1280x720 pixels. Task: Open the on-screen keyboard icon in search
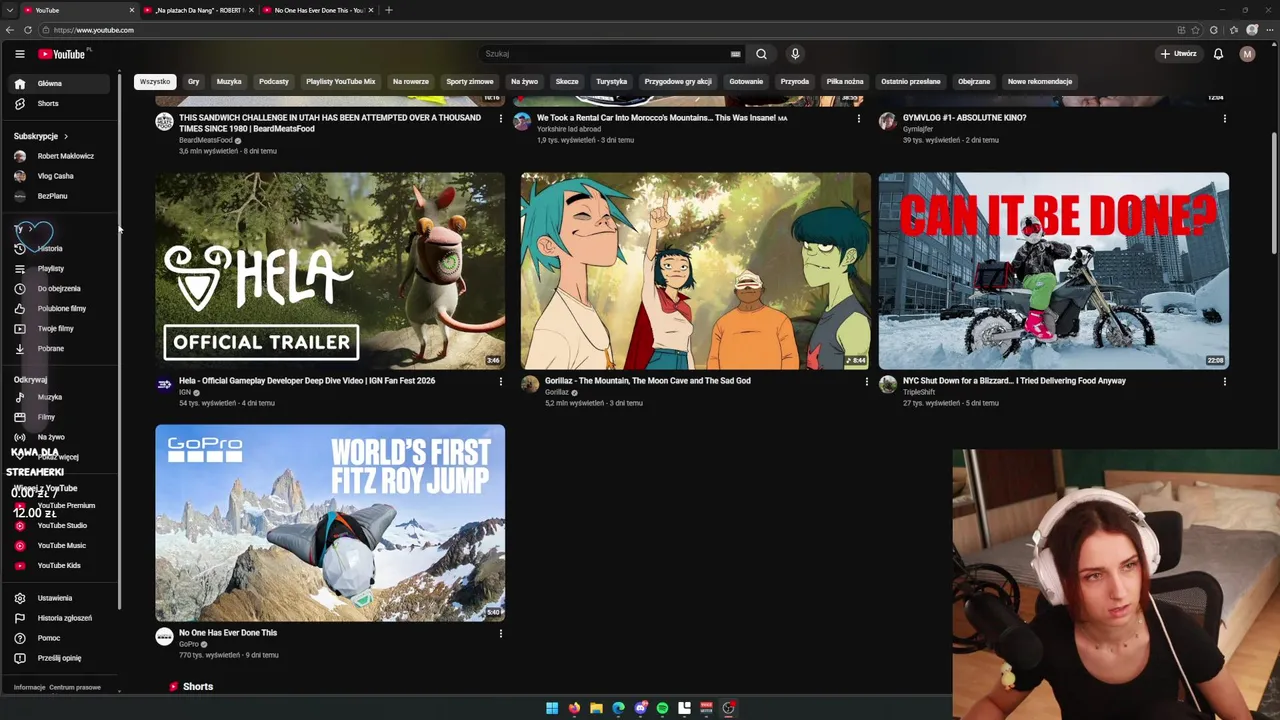735,54
